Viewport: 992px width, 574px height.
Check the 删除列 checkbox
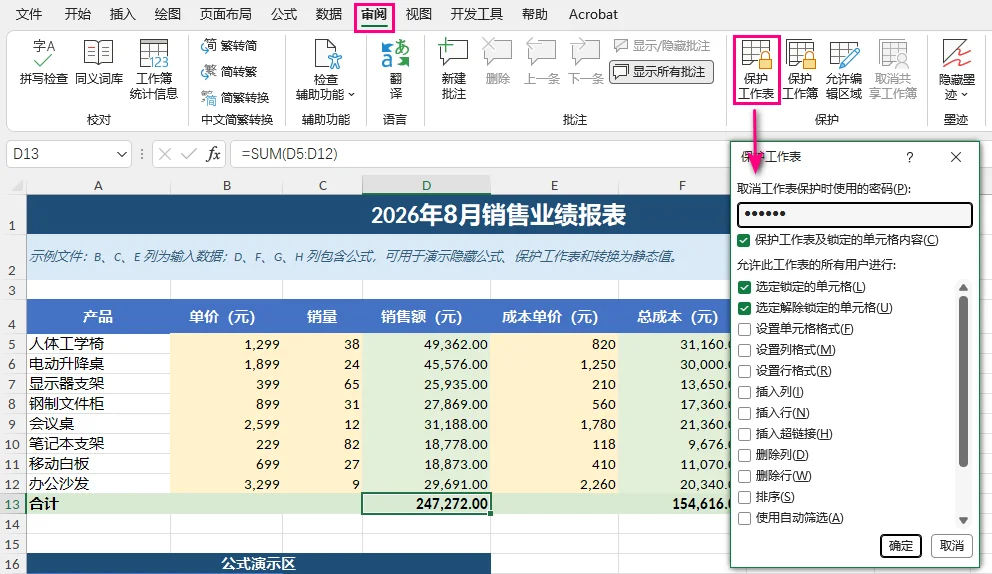point(745,455)
